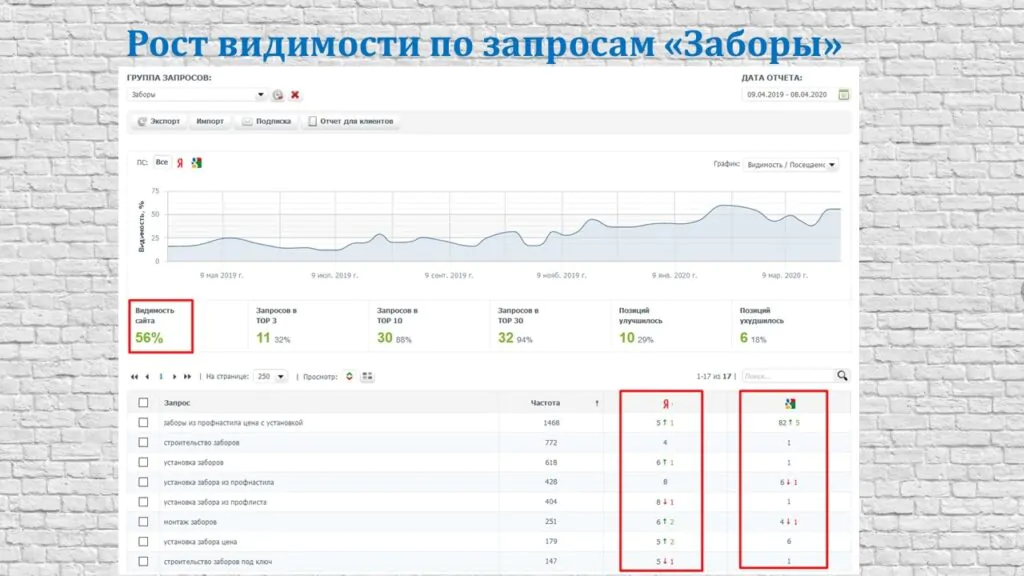
Task: Click the Поиск search input field
Action: [788, 376]
